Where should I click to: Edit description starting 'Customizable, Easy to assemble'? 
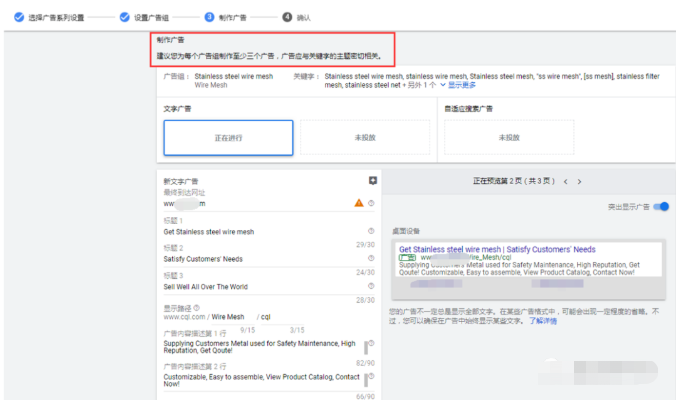click(262, 380)
